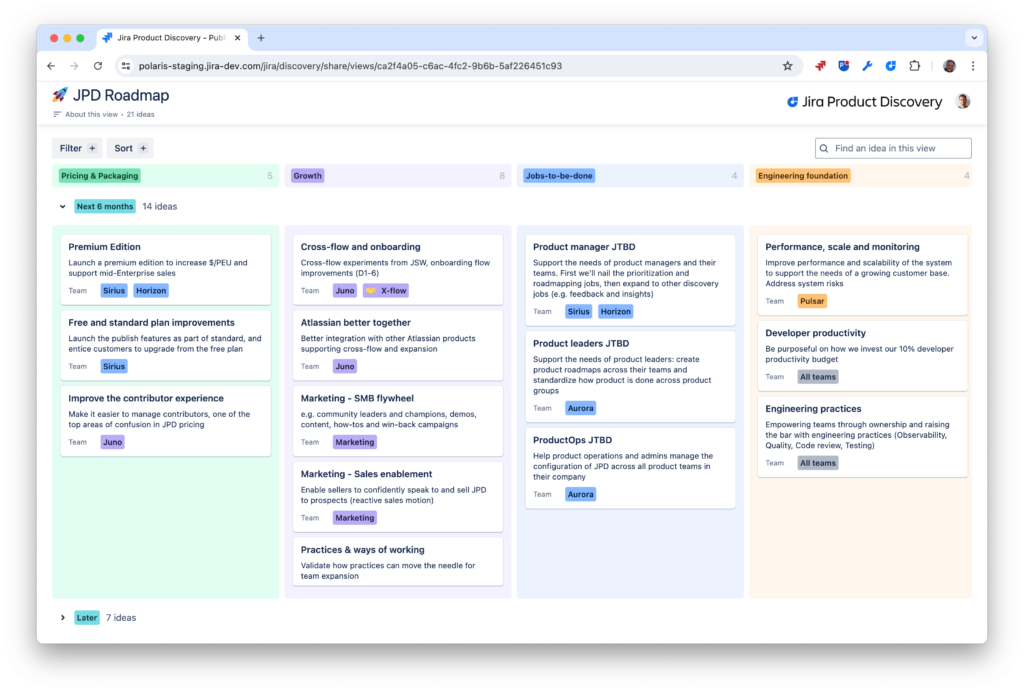Open the Chrome three-dot menu
1024x692 pixels.
pyautogui.click(x=973, y=66)
